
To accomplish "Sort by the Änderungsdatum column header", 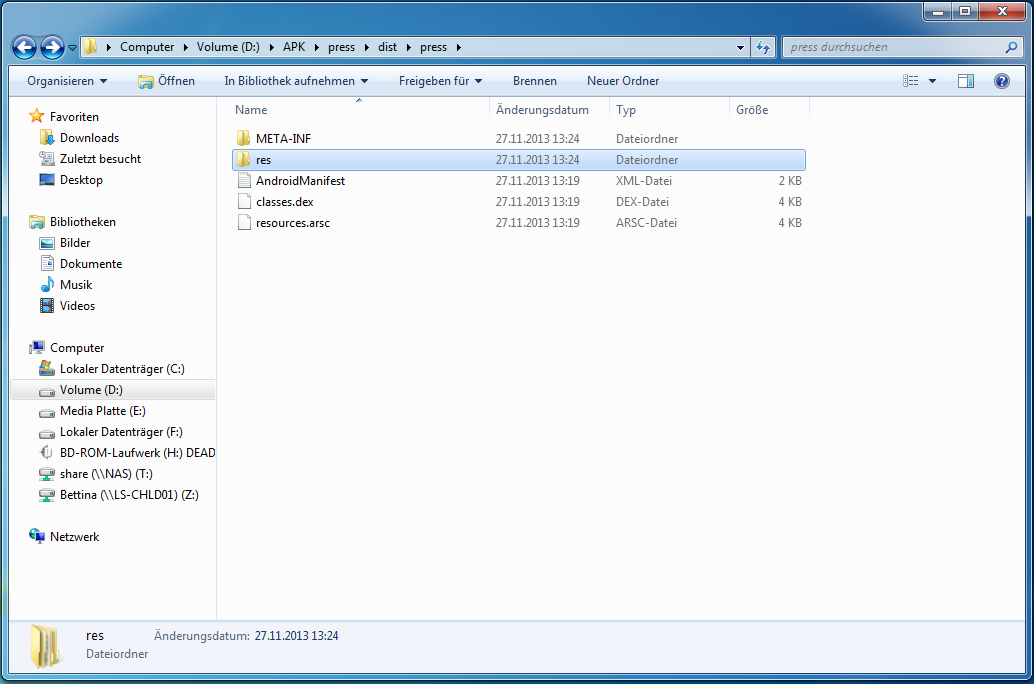I will coord(542,110).
